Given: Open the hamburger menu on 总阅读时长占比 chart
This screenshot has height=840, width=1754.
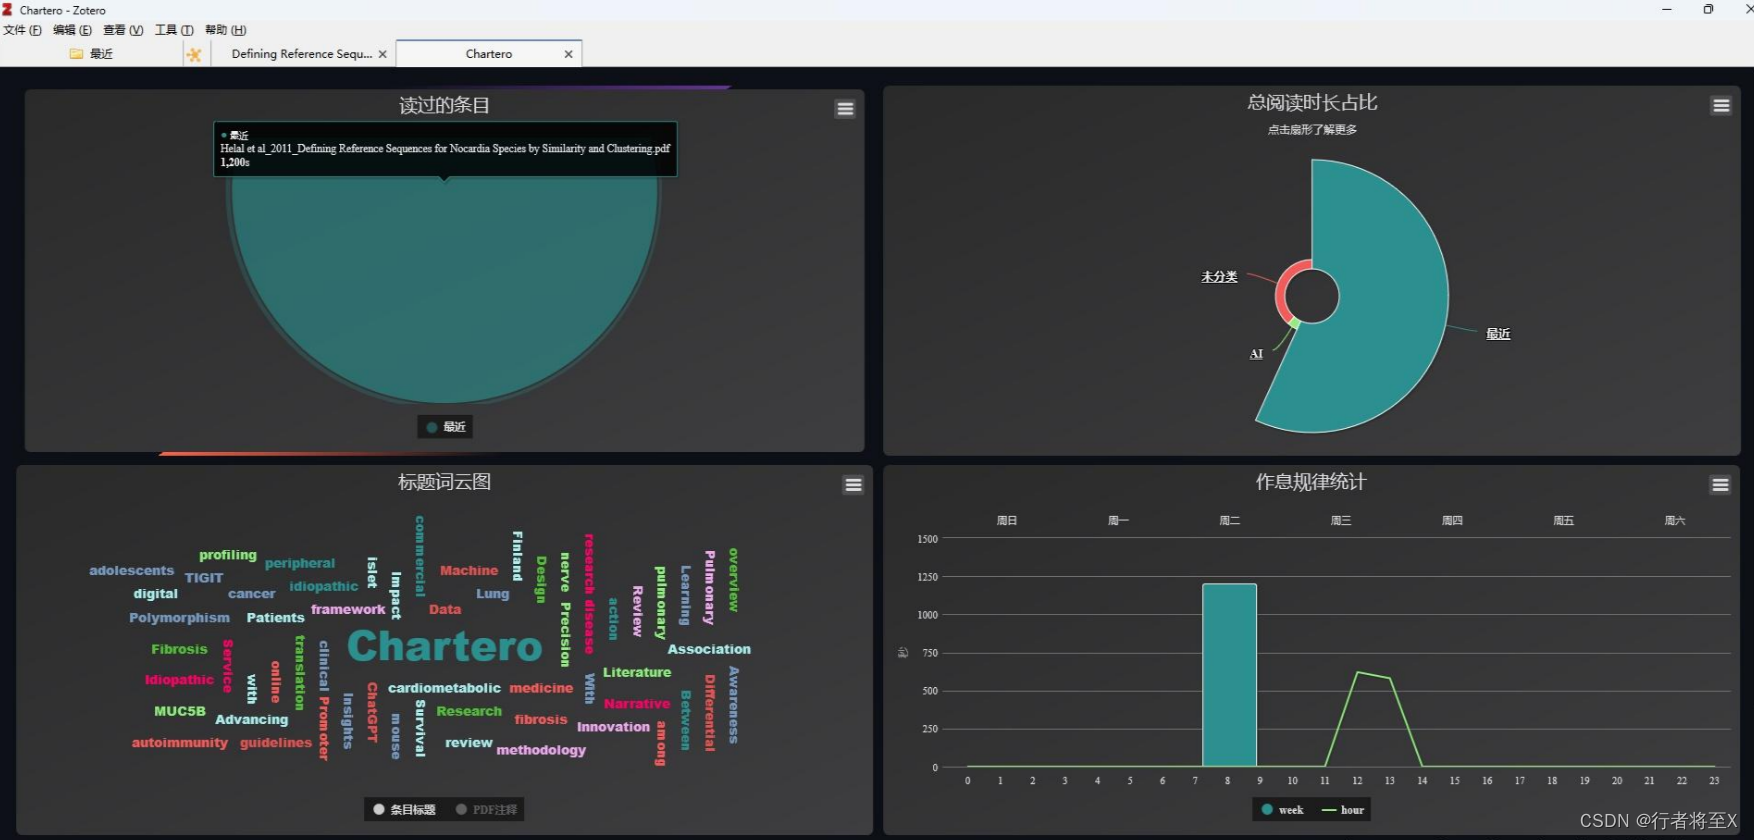Looking at the screenshot, I should click(1721, 106).
